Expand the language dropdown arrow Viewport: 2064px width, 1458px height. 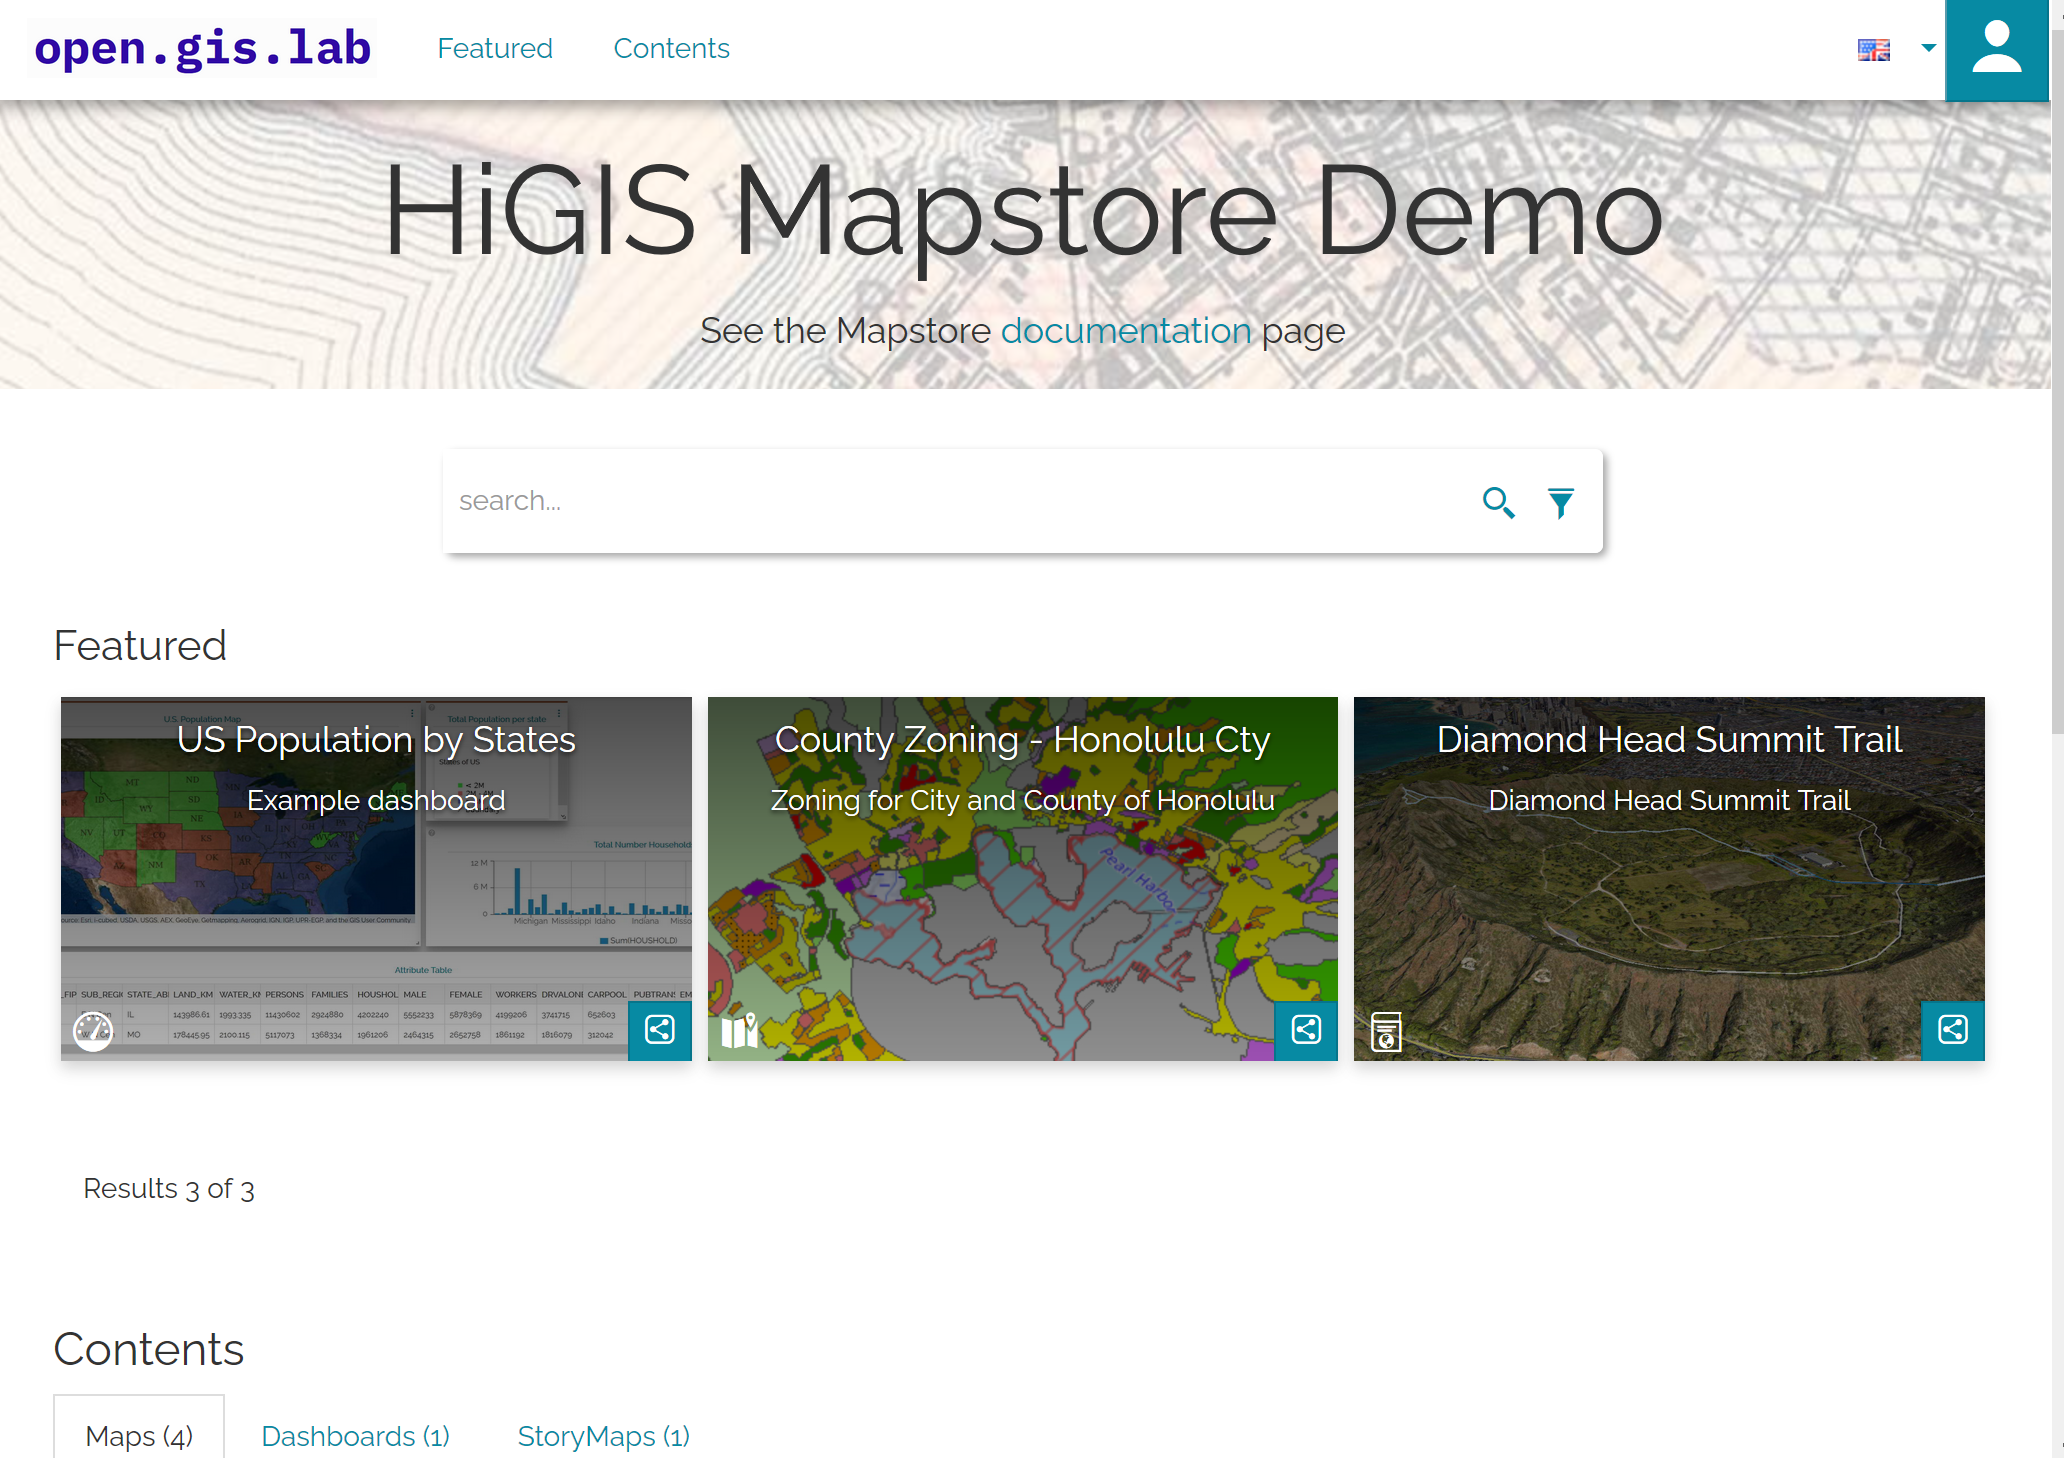pos(1928,48)
